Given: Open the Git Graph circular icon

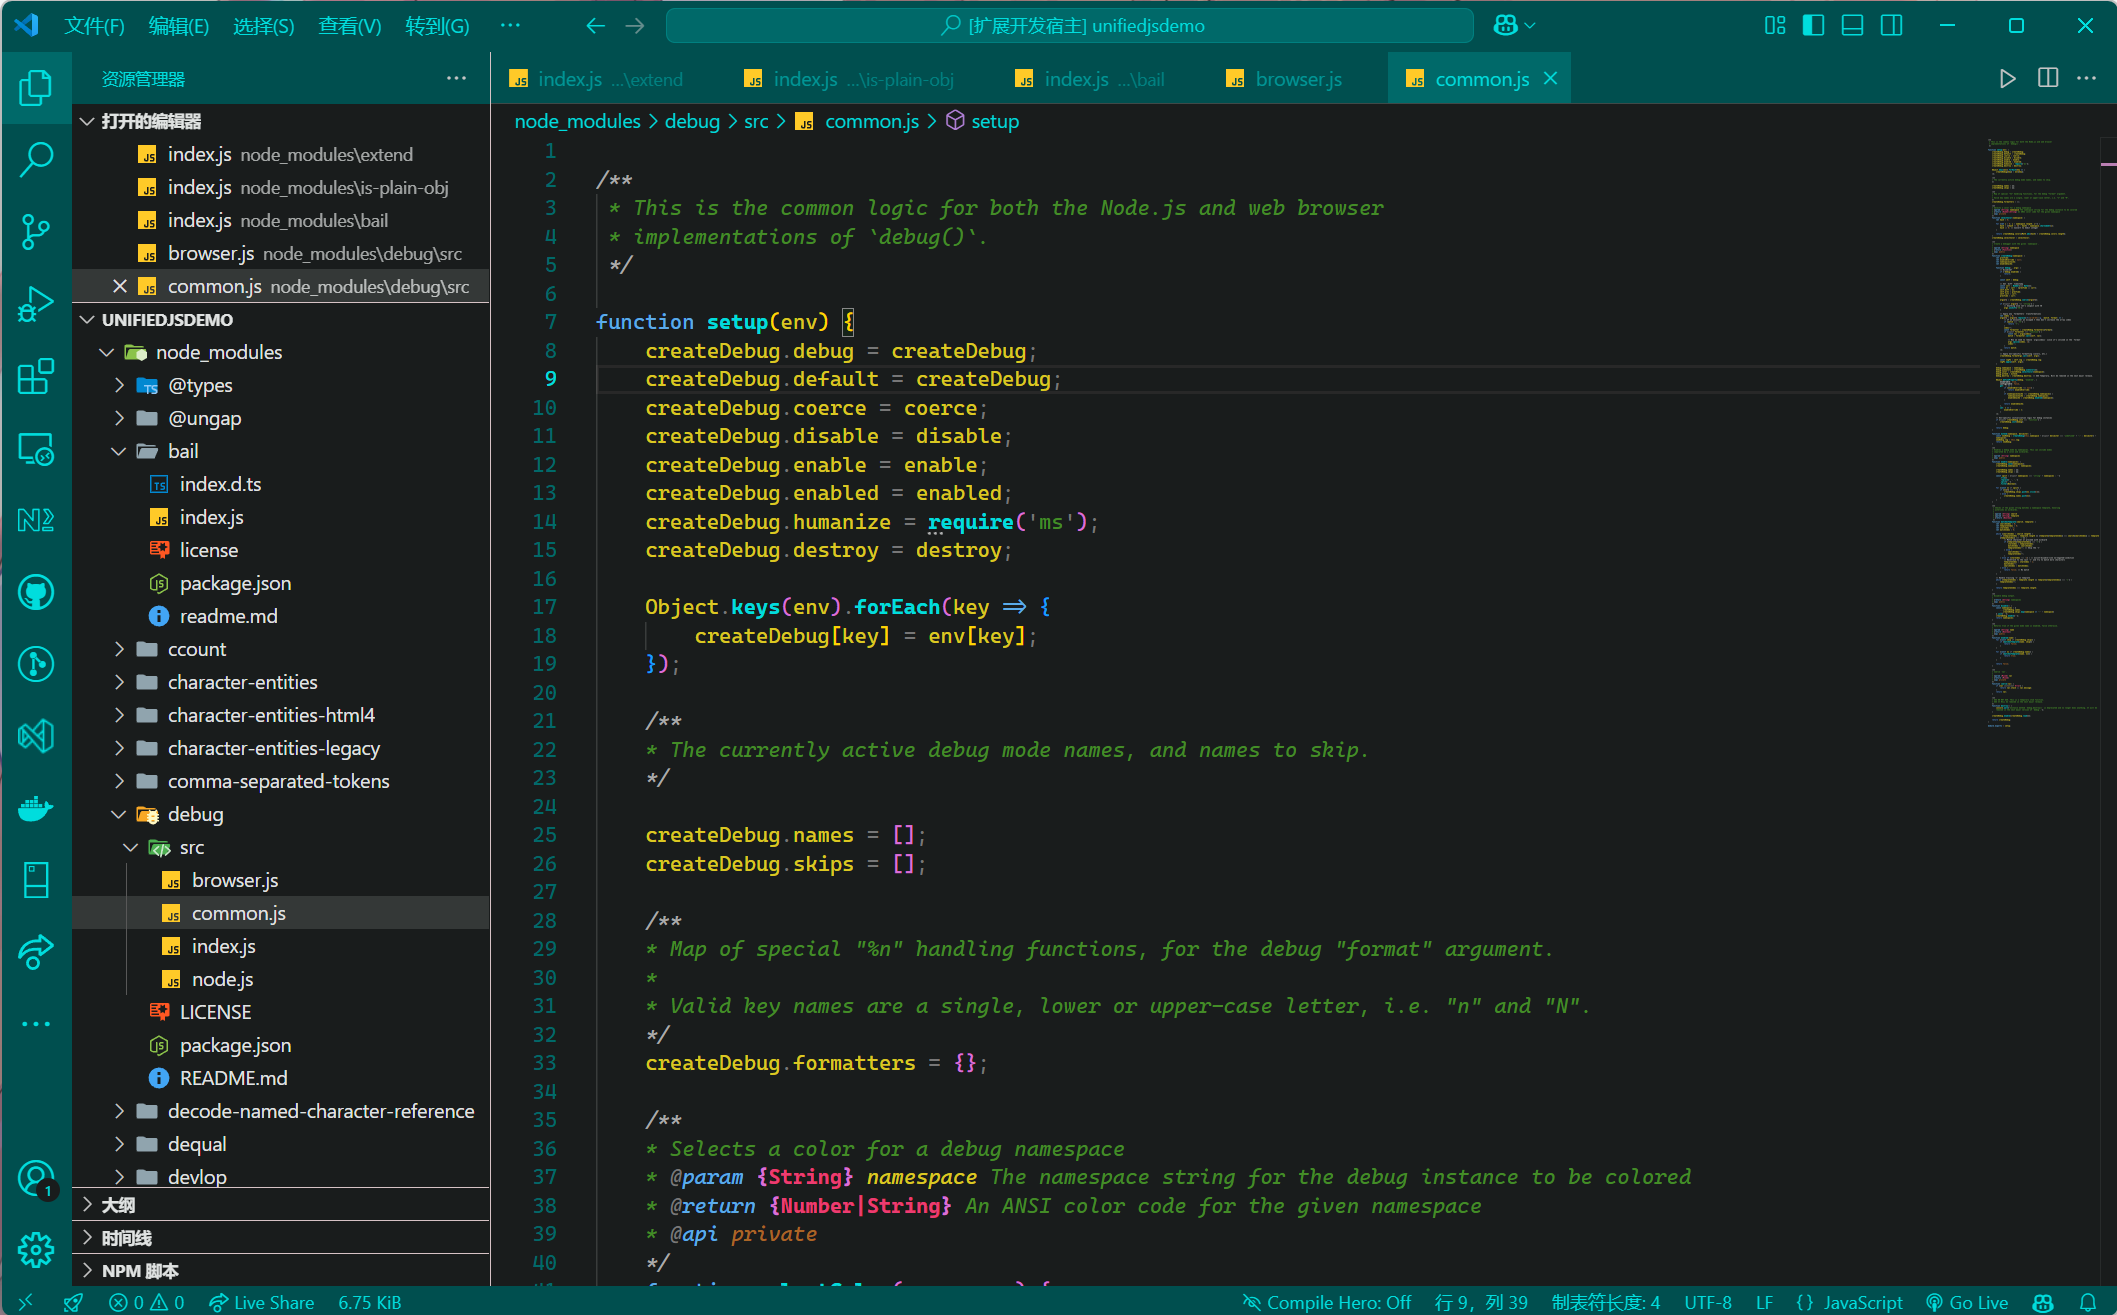Looking at the screenshot, I should [x=36, y=664].
